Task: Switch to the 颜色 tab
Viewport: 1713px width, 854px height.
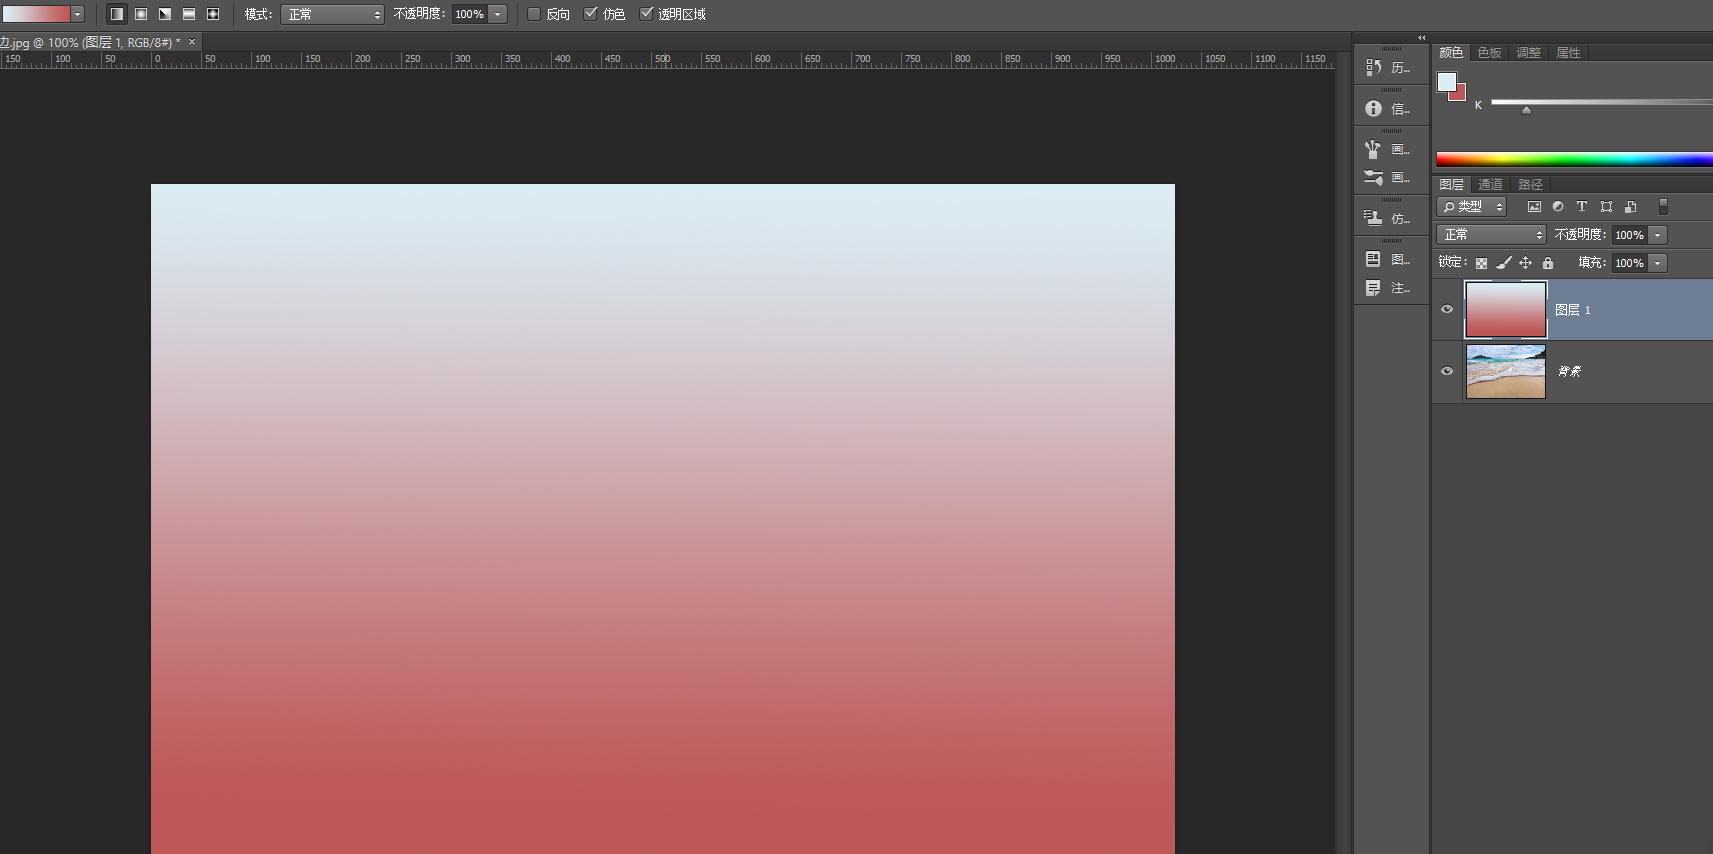Action: pos(1451,53)
